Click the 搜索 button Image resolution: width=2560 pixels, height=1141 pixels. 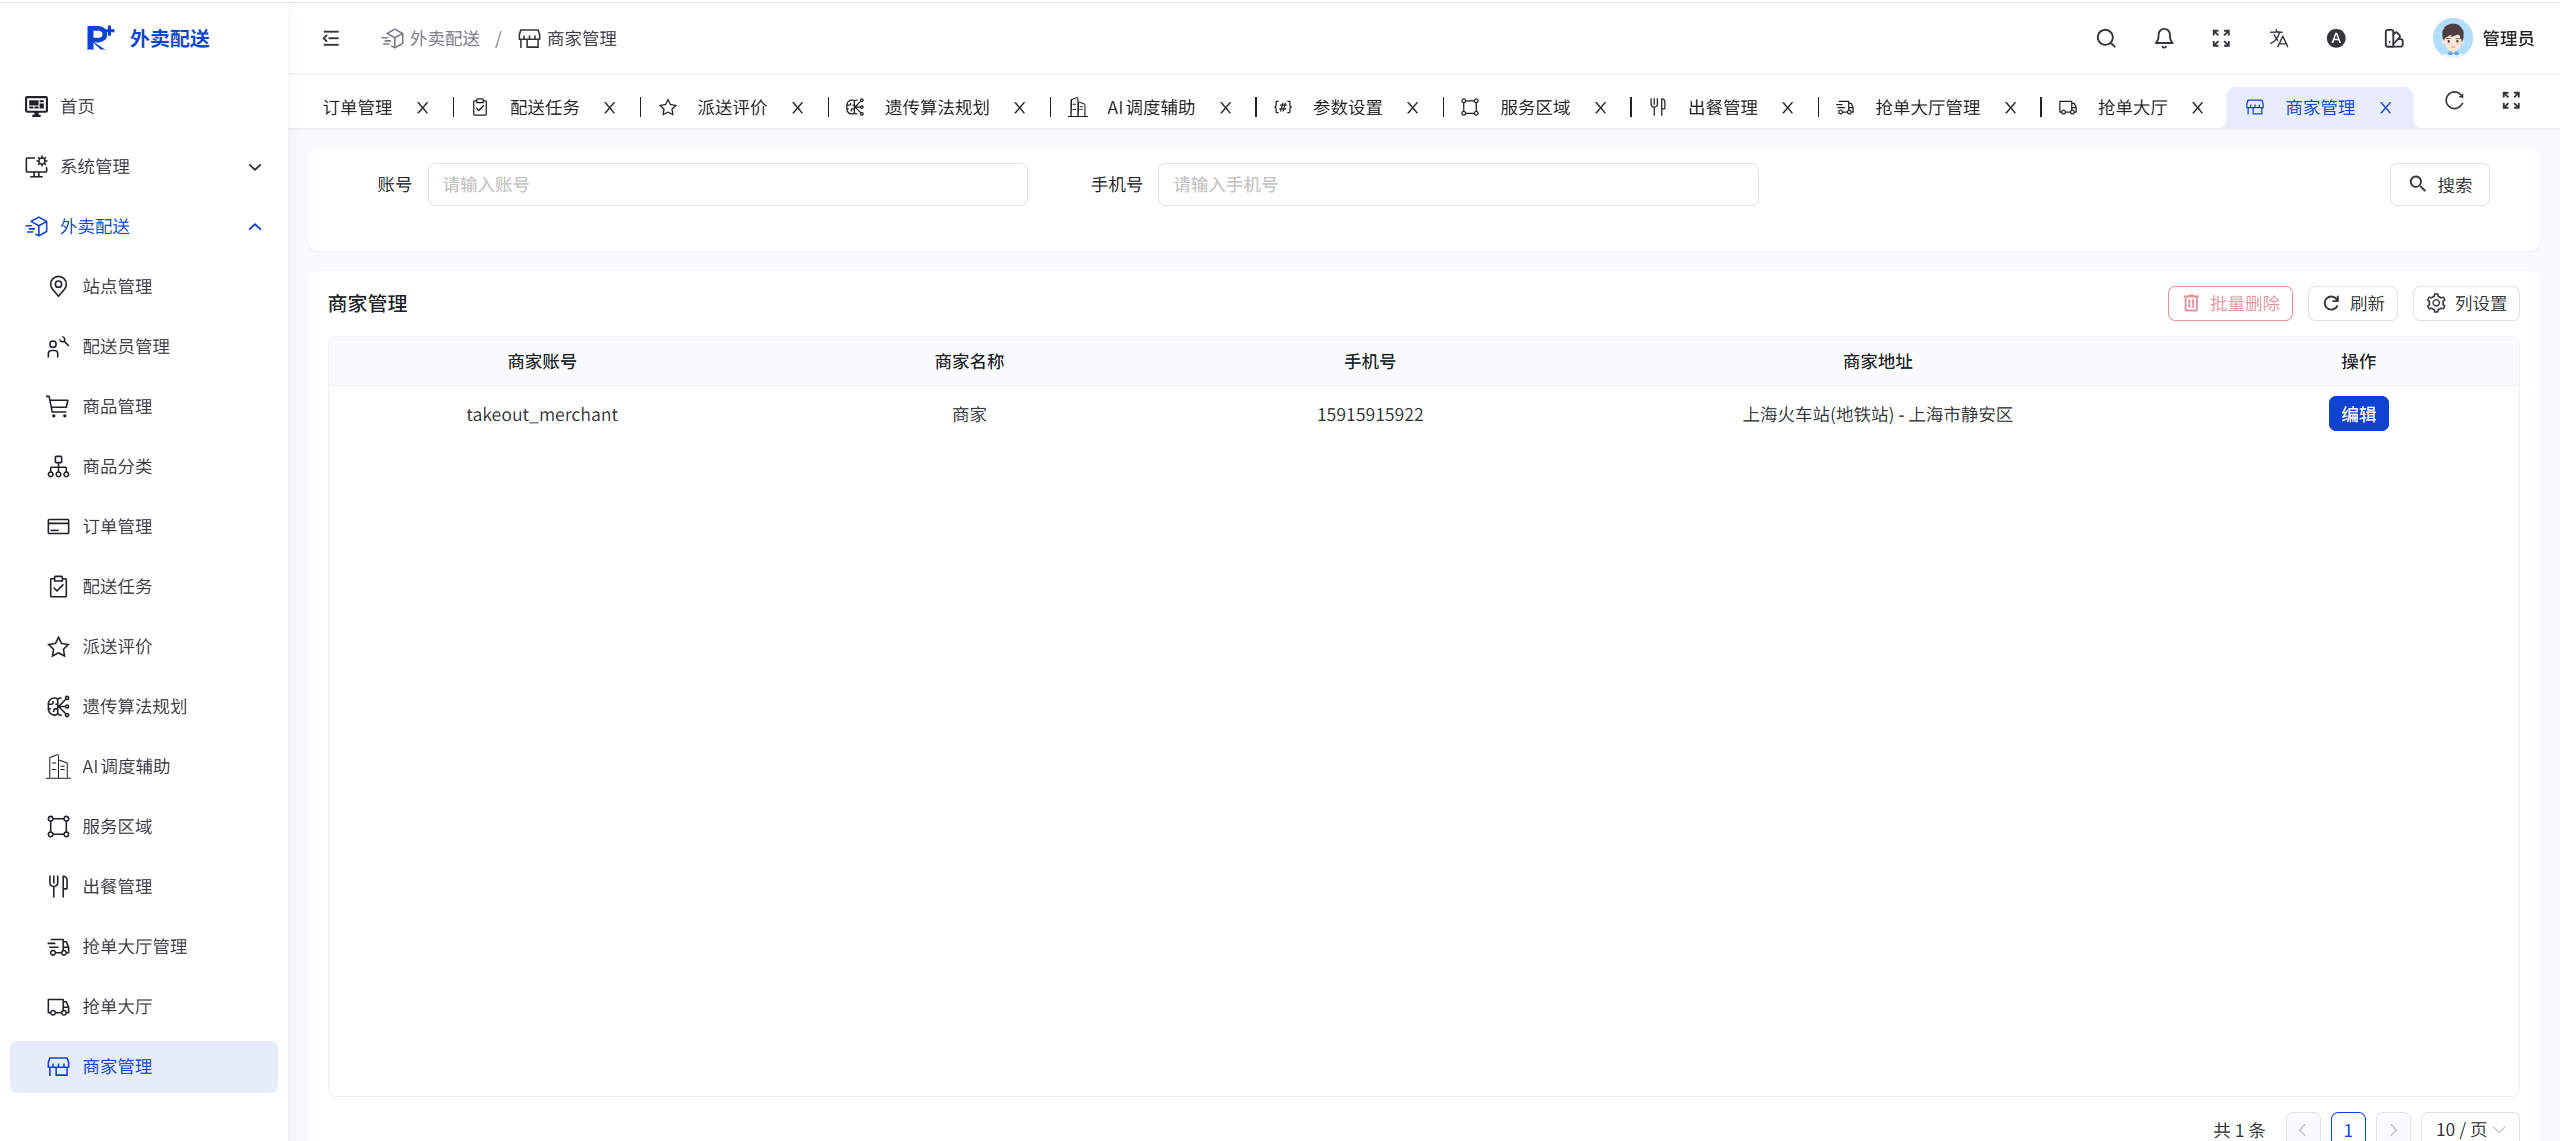tap(2439, 185)
